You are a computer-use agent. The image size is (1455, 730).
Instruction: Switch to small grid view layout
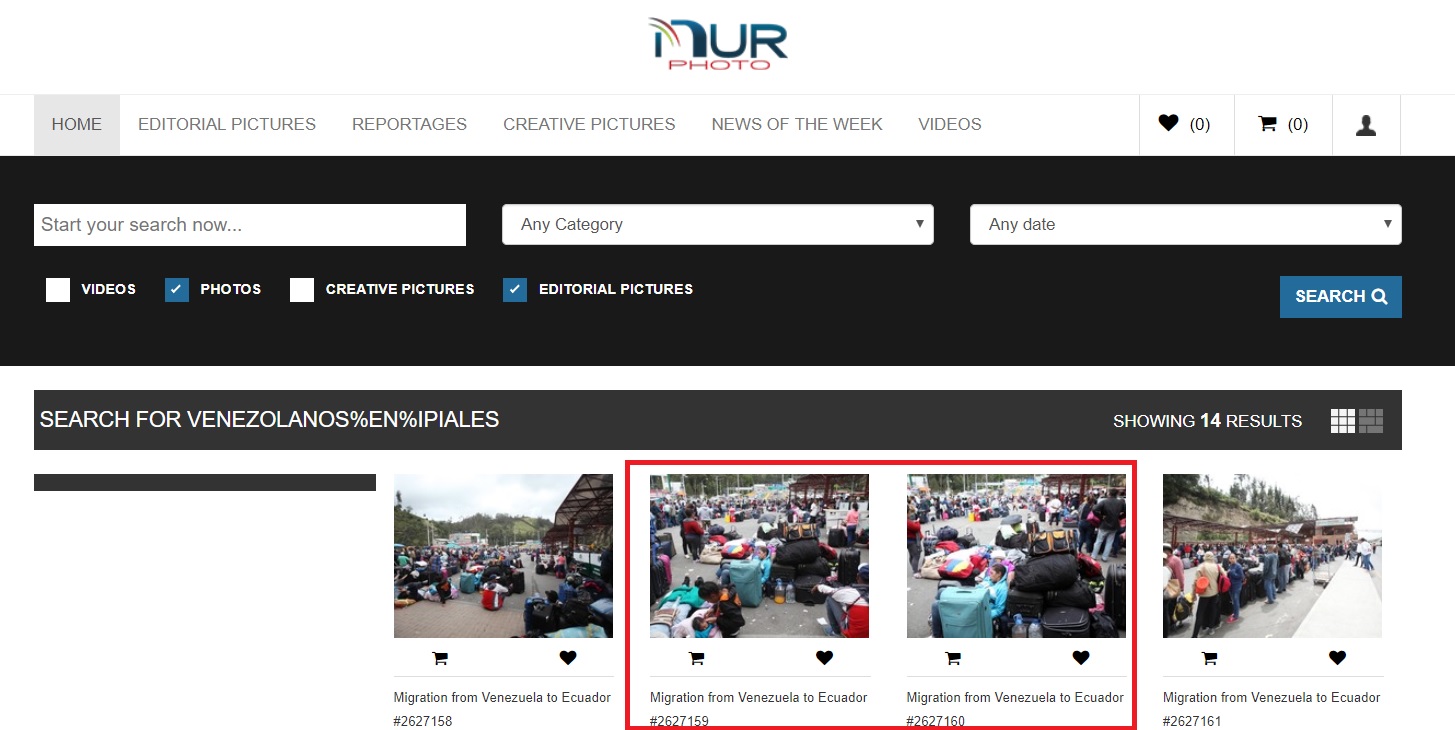[1342, 421]
